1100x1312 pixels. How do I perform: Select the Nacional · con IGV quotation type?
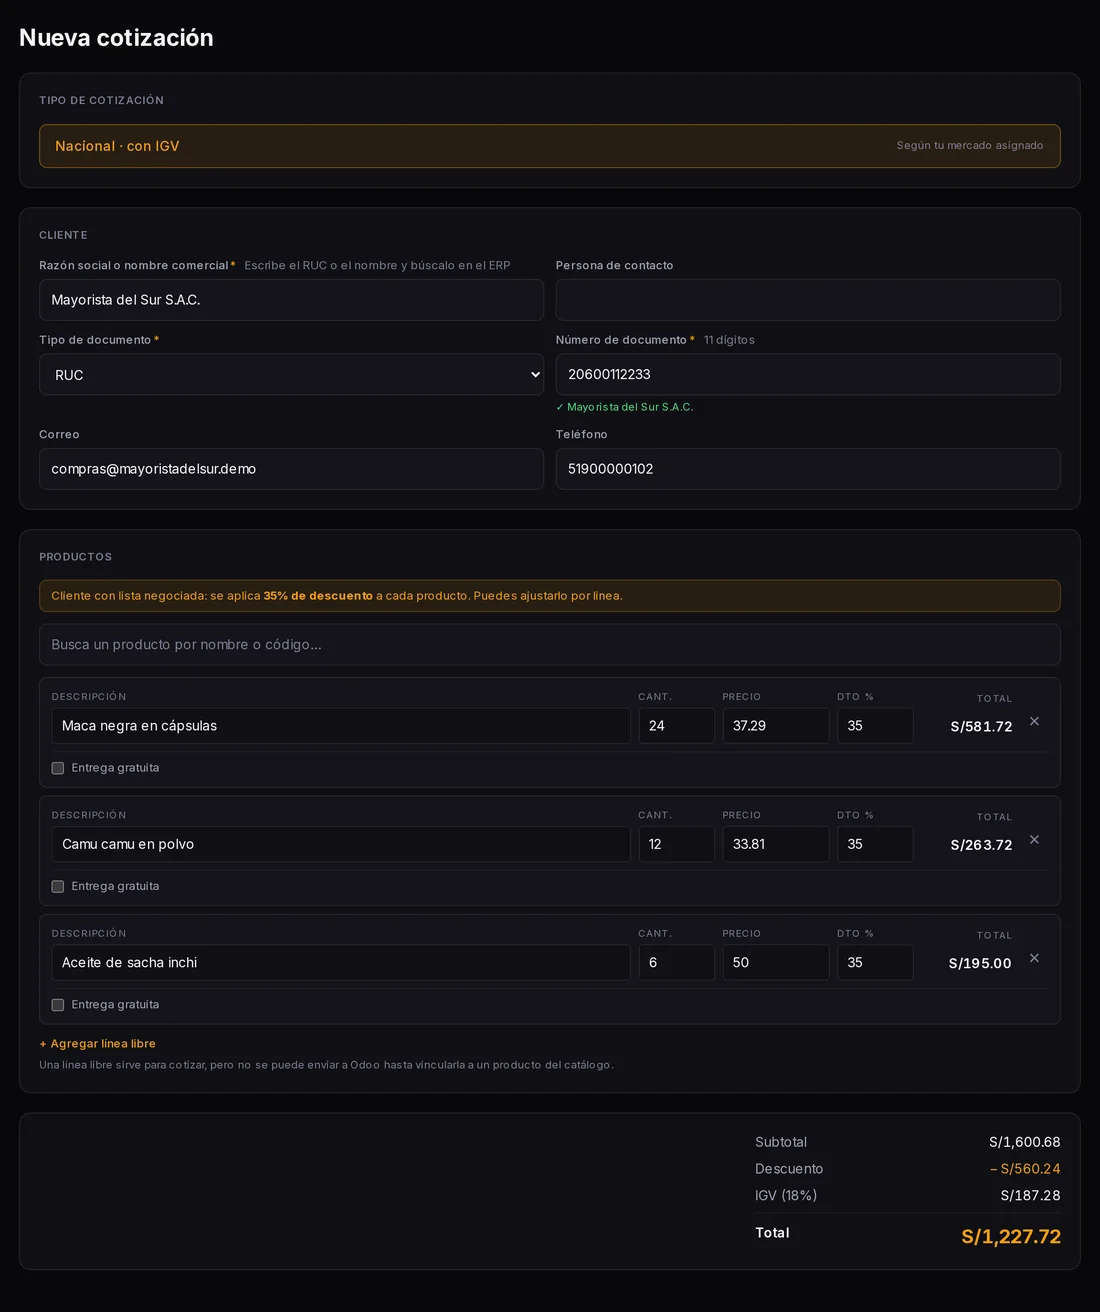click(x=550, y=146)
